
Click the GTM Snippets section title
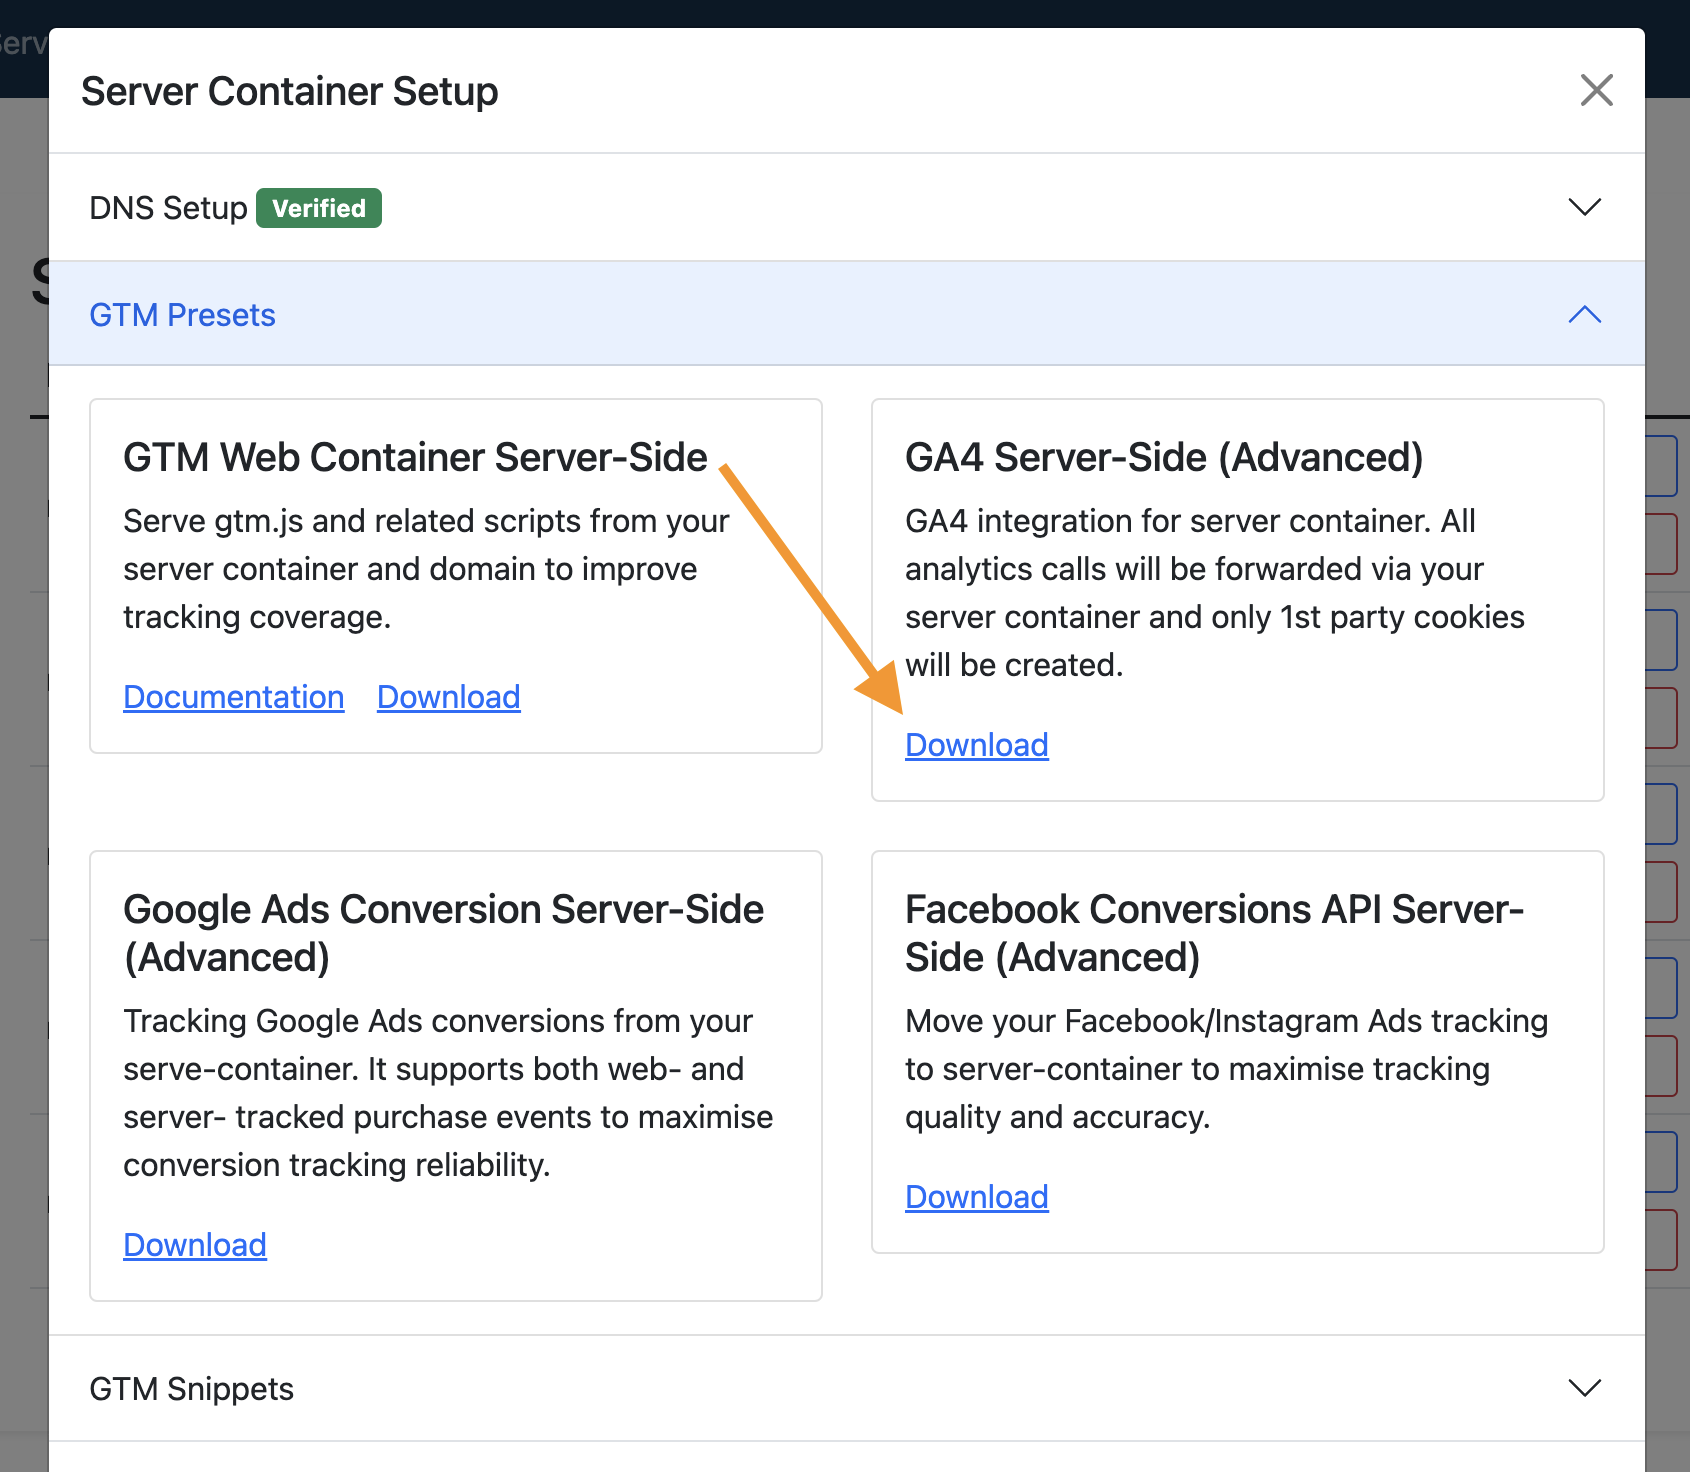(x=191, y=1389)
